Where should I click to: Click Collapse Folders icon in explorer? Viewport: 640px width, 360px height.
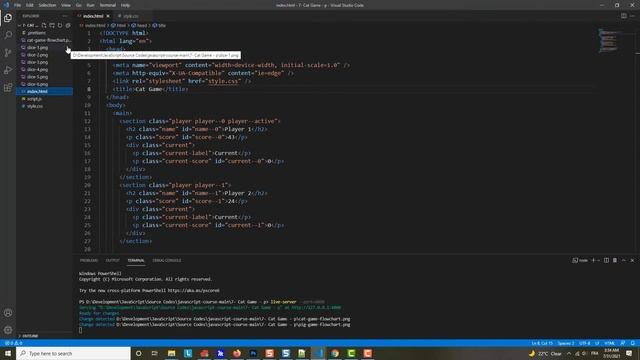68,25
